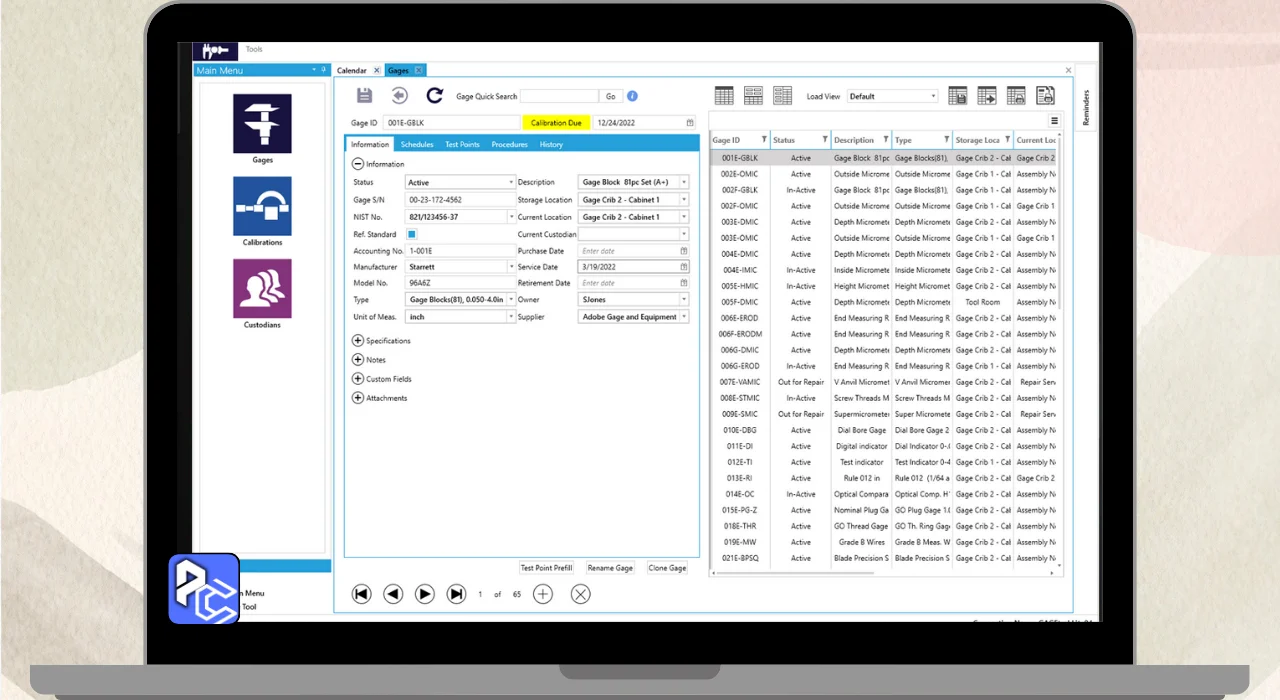Click the Calibration Due yellow label
The width and height of the screenshot is (1280, 700).
coord(556,123)
